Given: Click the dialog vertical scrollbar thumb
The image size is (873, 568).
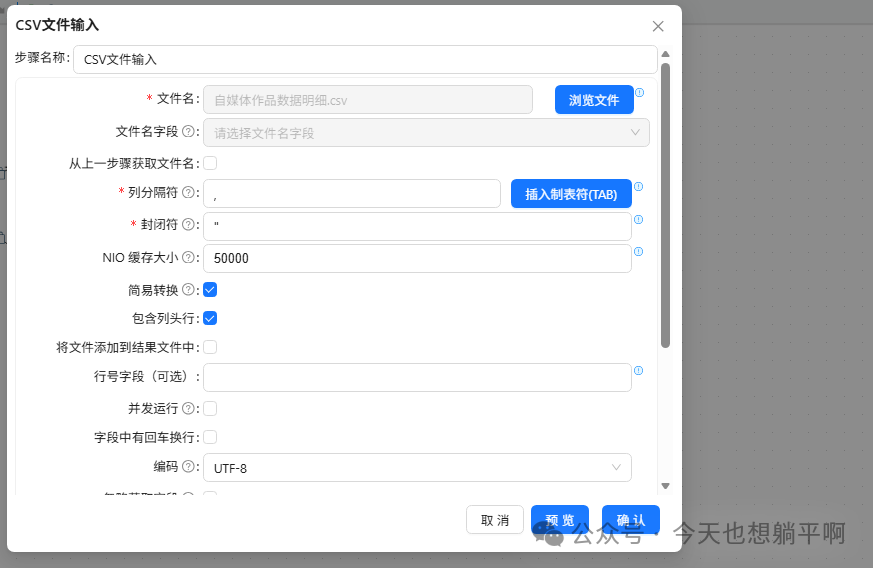Looking at the screenshot, I should pyautogui.click(x=665, y=205).
